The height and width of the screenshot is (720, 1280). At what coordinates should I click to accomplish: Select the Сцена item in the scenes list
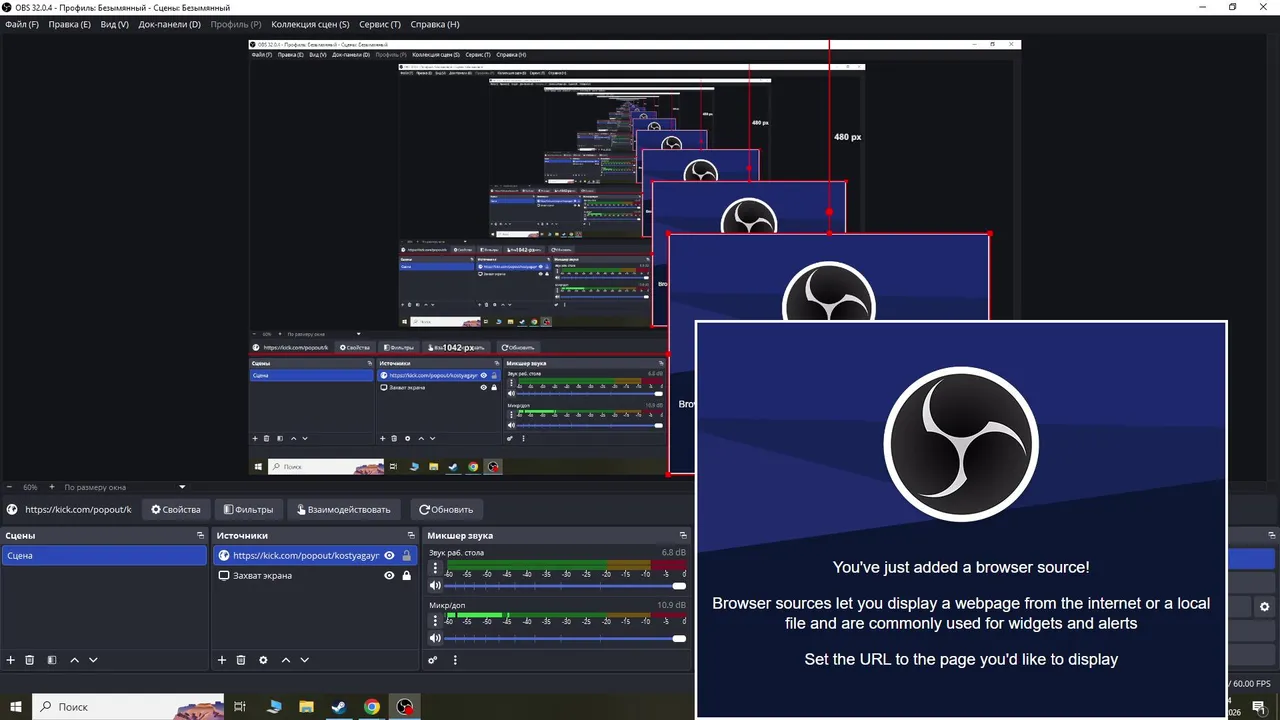click(104, 556)
